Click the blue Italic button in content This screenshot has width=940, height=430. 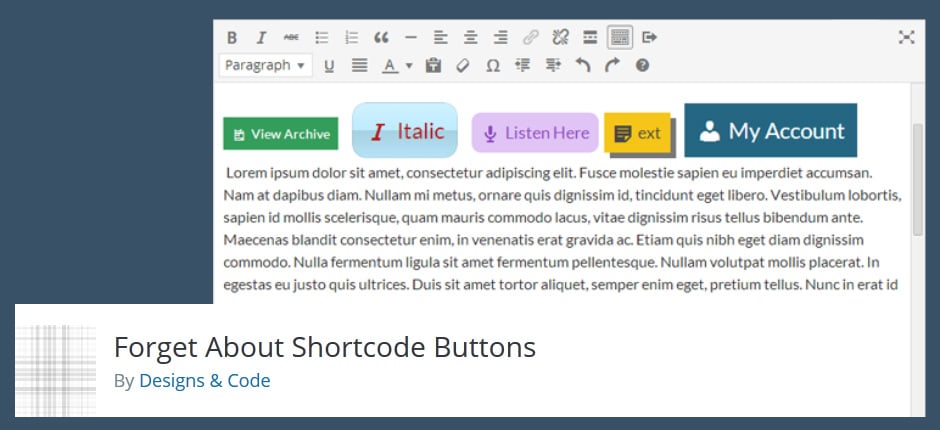pos(405,130)
